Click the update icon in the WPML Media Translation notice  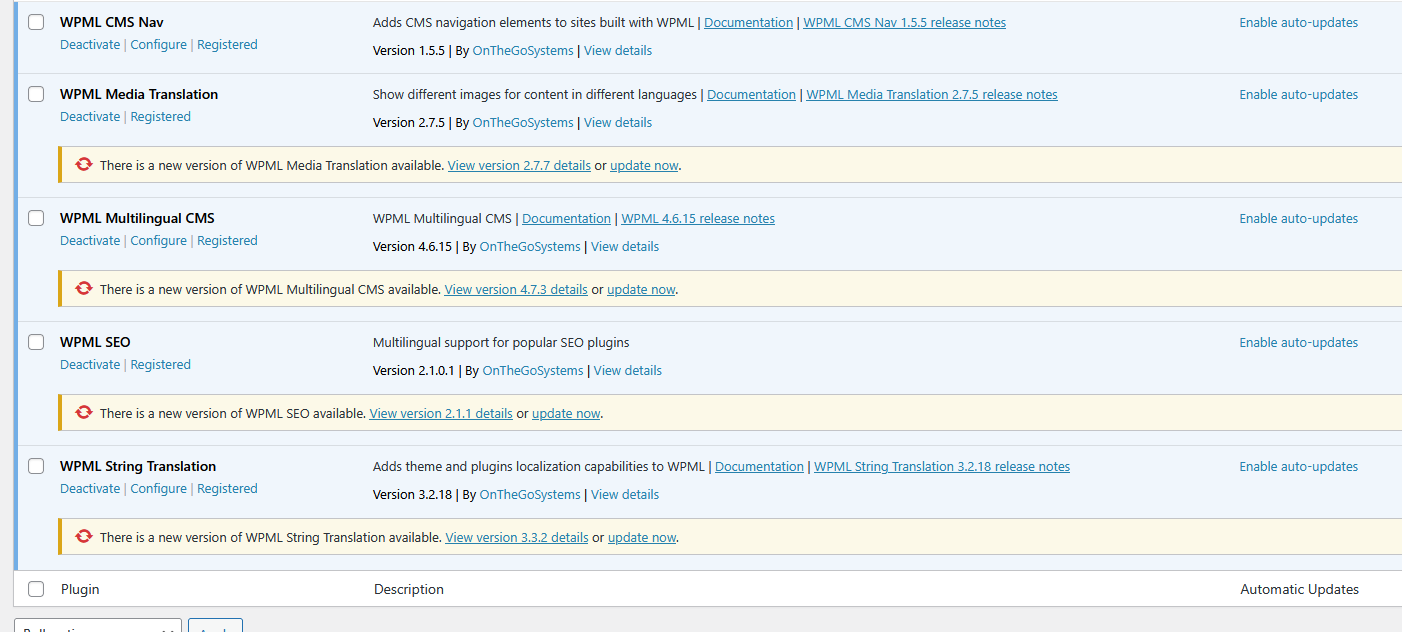84,165
